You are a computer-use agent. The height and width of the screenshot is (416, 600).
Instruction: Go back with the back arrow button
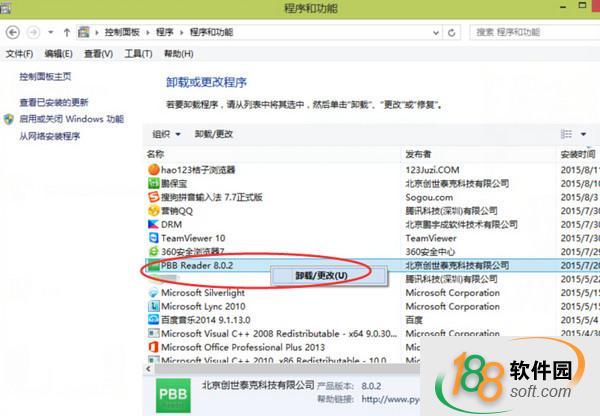13,33
